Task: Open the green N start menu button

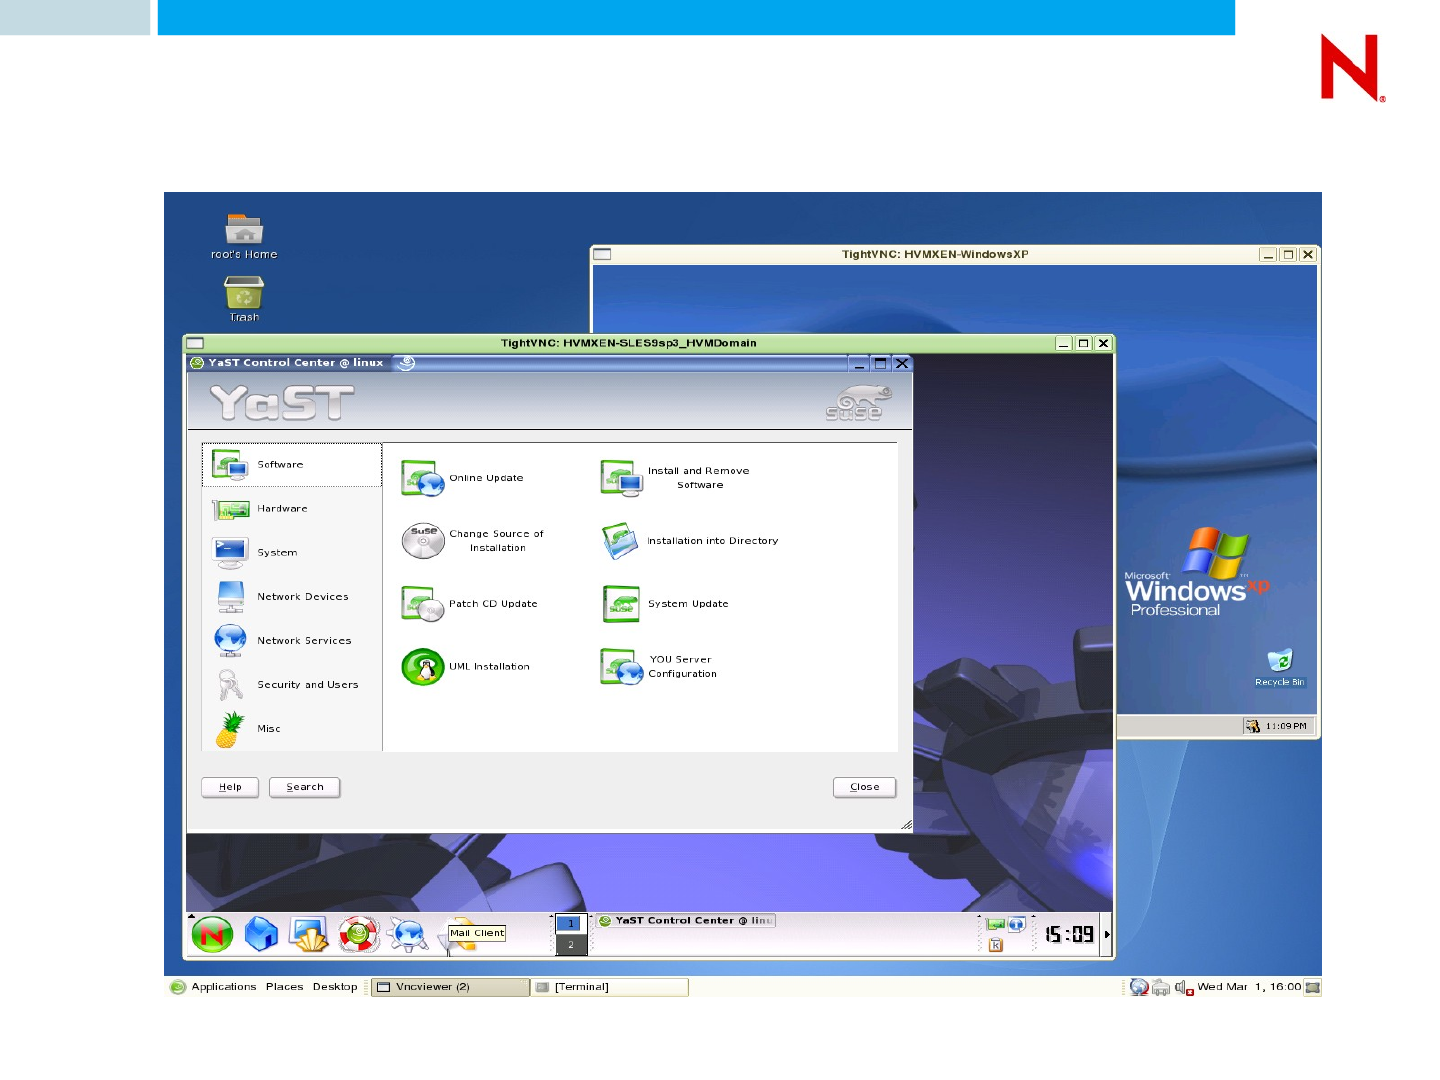Action: pos(212,935)
